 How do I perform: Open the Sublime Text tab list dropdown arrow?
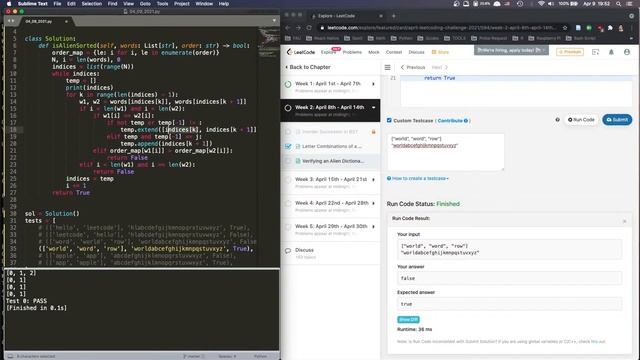(274, 20)
